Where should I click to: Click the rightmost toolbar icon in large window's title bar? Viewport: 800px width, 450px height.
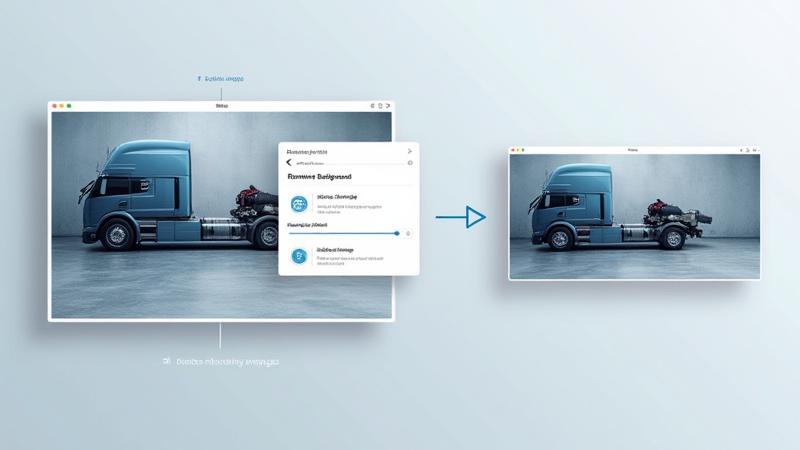coord(388,106)
